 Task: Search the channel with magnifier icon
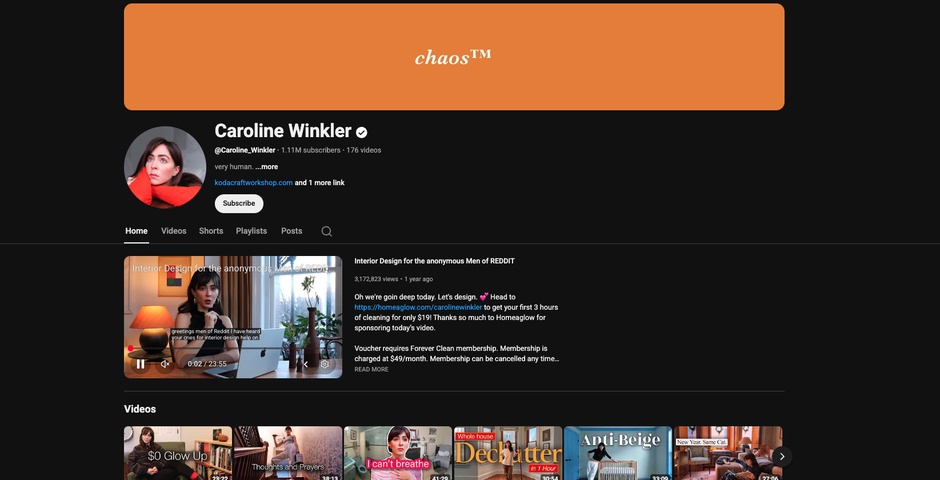point(327,231)
